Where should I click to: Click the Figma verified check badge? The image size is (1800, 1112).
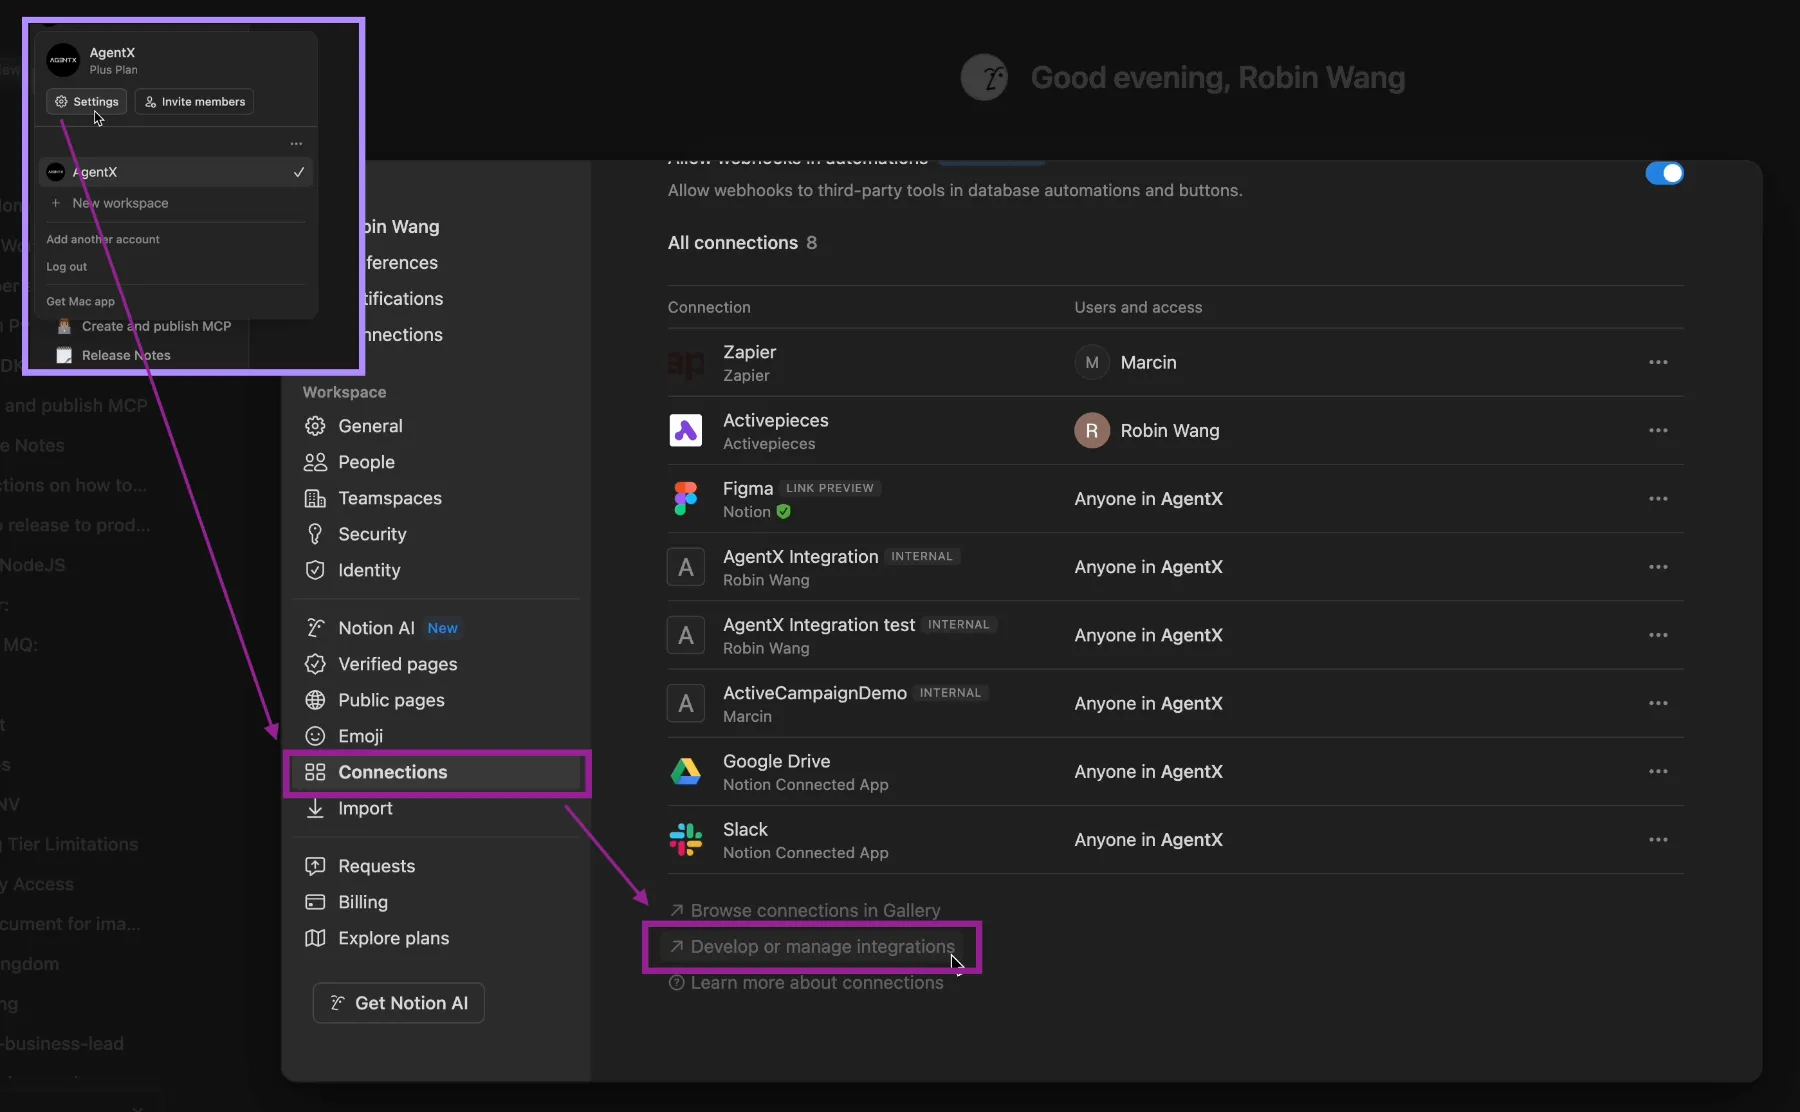coord(784,512)
